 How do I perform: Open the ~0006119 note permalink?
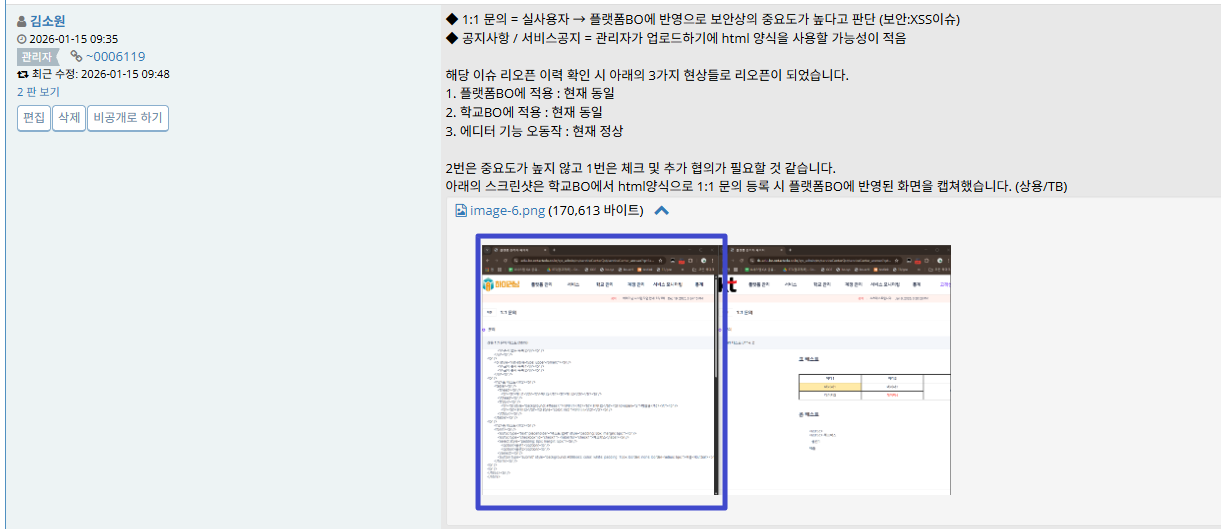point(115,56)
